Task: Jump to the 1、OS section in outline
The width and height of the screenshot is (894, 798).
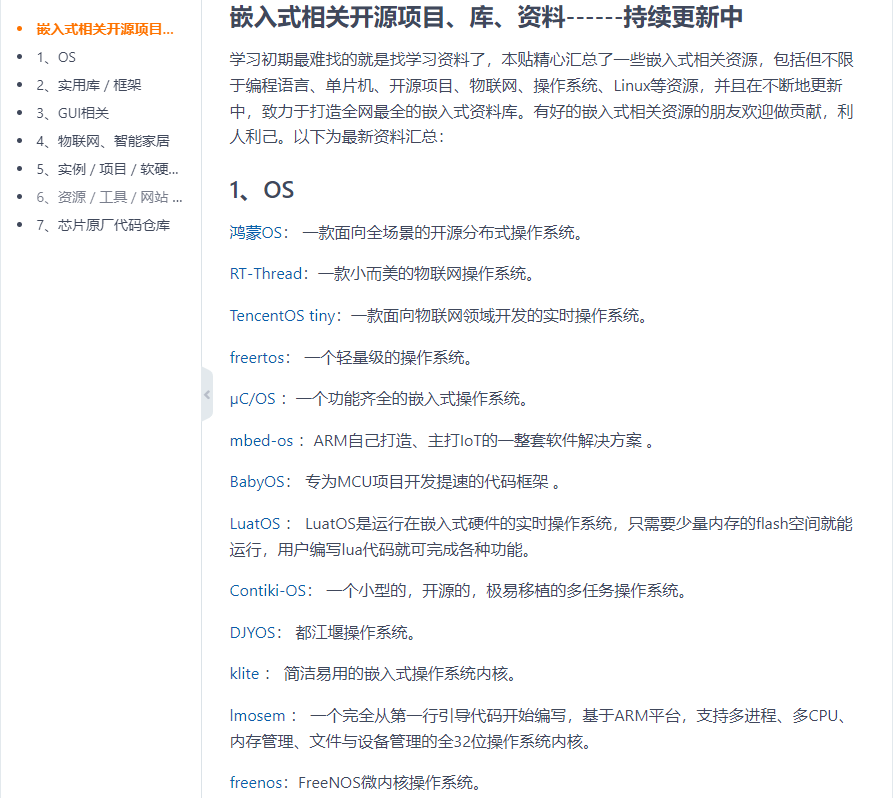Action: coord(56,57)
